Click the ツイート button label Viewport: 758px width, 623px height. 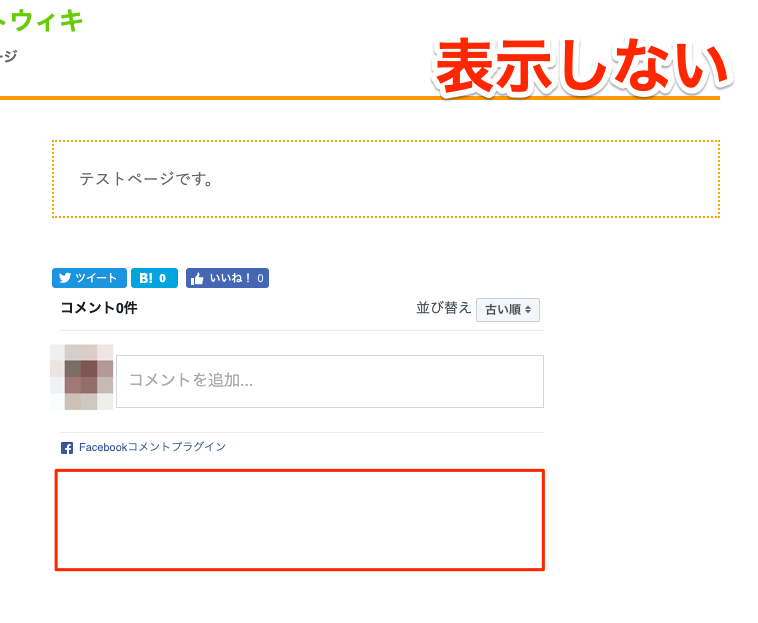point(96,278)
